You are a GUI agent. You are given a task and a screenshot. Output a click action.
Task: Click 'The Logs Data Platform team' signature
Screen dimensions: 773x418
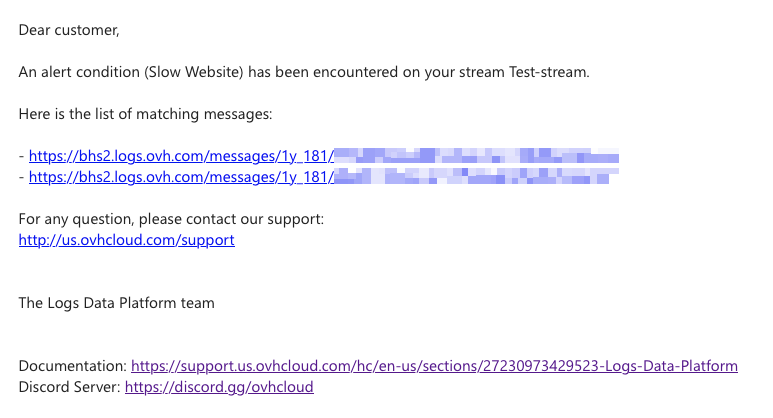[x=116, y=303]
